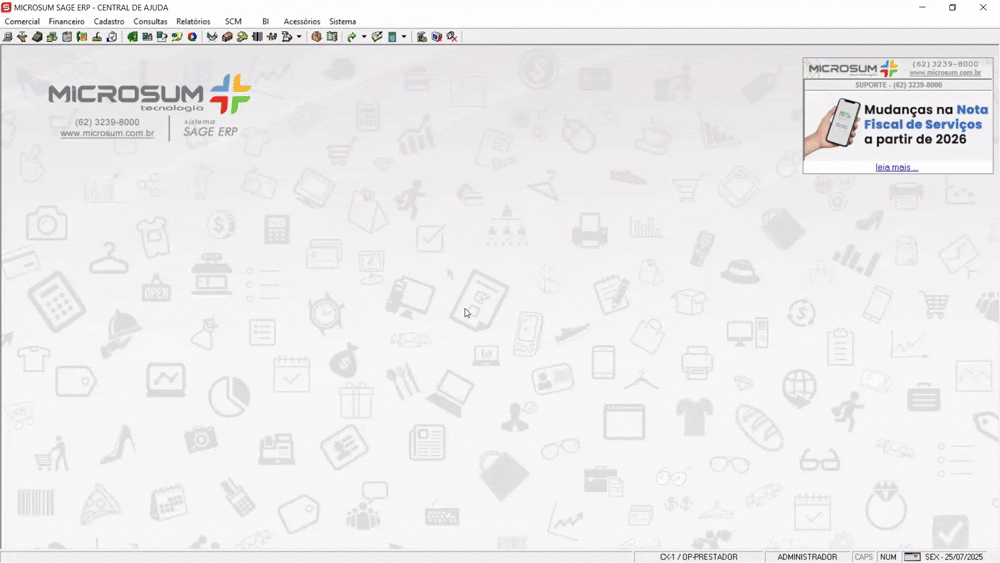Expand dropdown arrow beside the green arrow icon
The image size is (1000, 563).
pos(364,37)
